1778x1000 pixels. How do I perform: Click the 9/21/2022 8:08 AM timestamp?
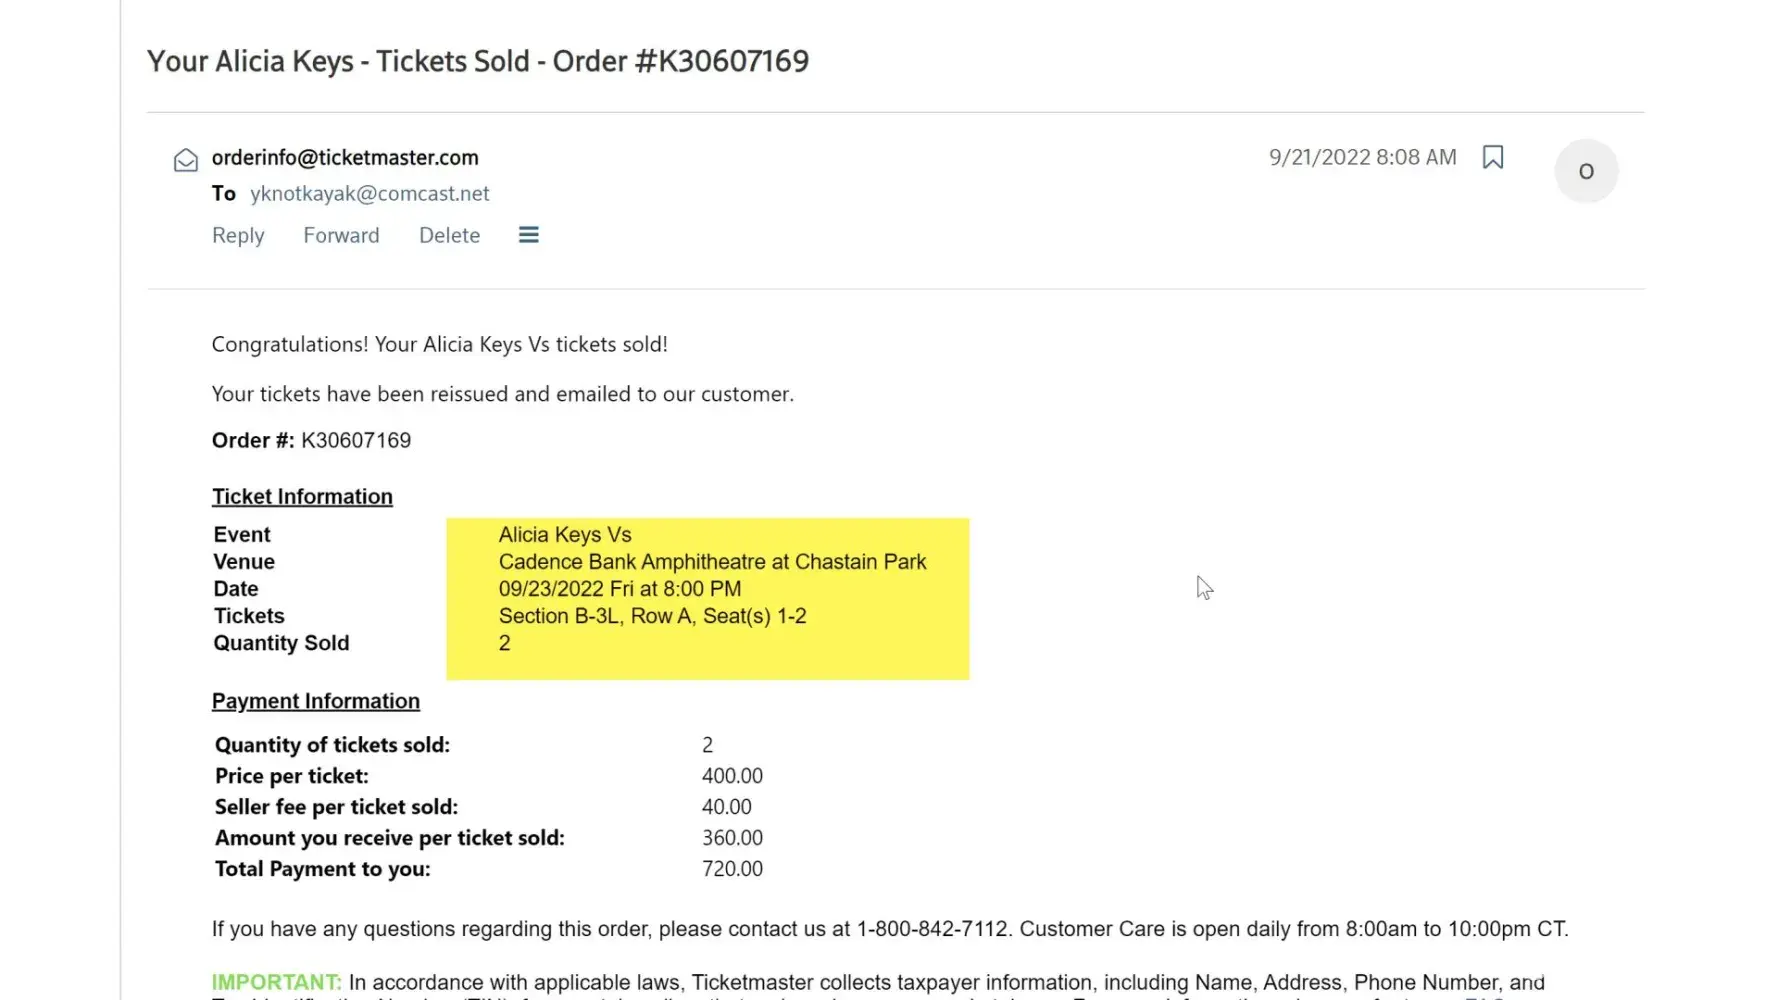tap(1362, 157)
